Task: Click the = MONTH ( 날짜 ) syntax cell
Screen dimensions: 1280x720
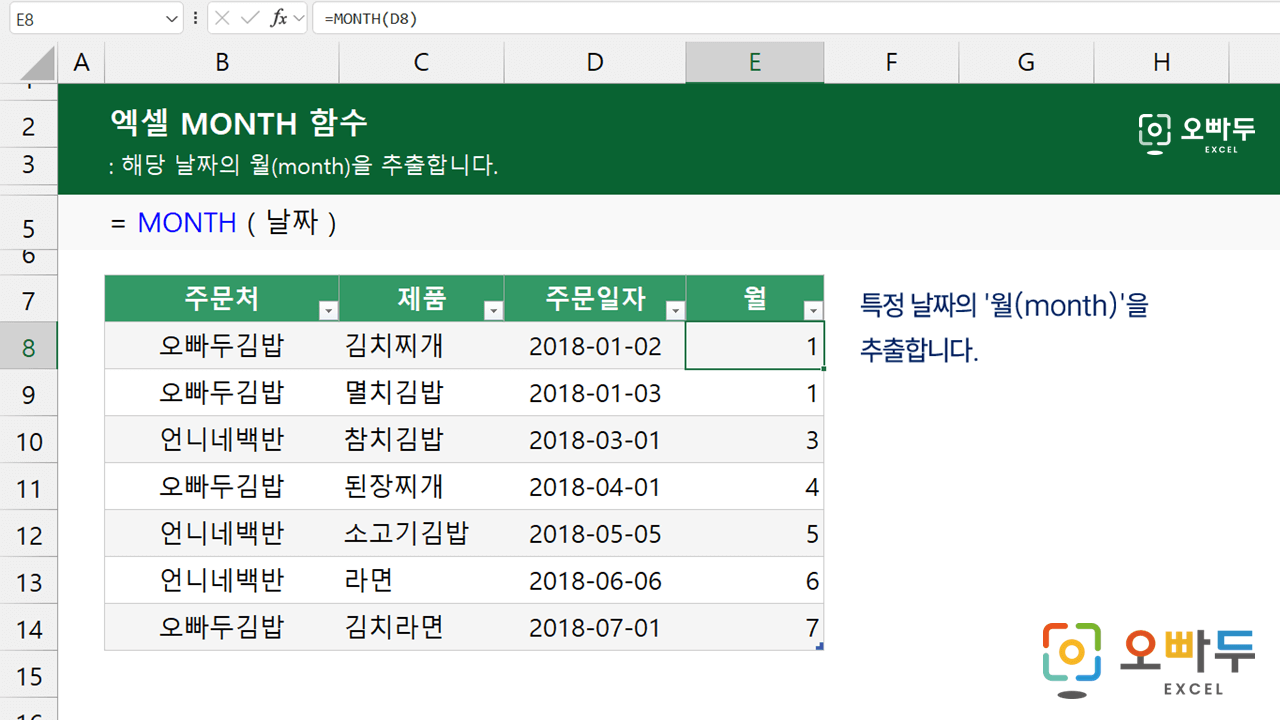Action: (x=224, y=222)
